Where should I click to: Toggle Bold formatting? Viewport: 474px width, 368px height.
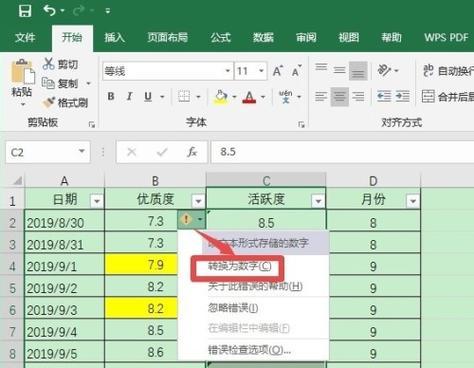[x=111, y=97]
